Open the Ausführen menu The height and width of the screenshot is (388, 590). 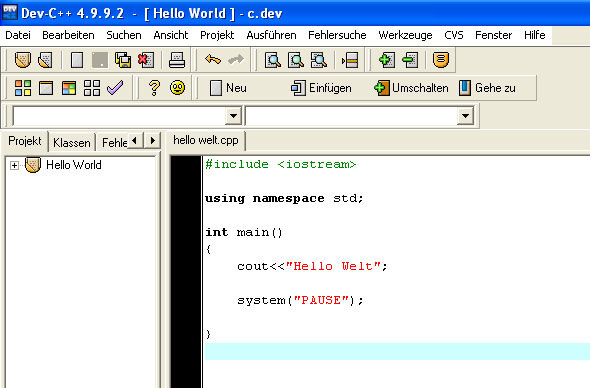pyautogui.click(x=271, y=35)
